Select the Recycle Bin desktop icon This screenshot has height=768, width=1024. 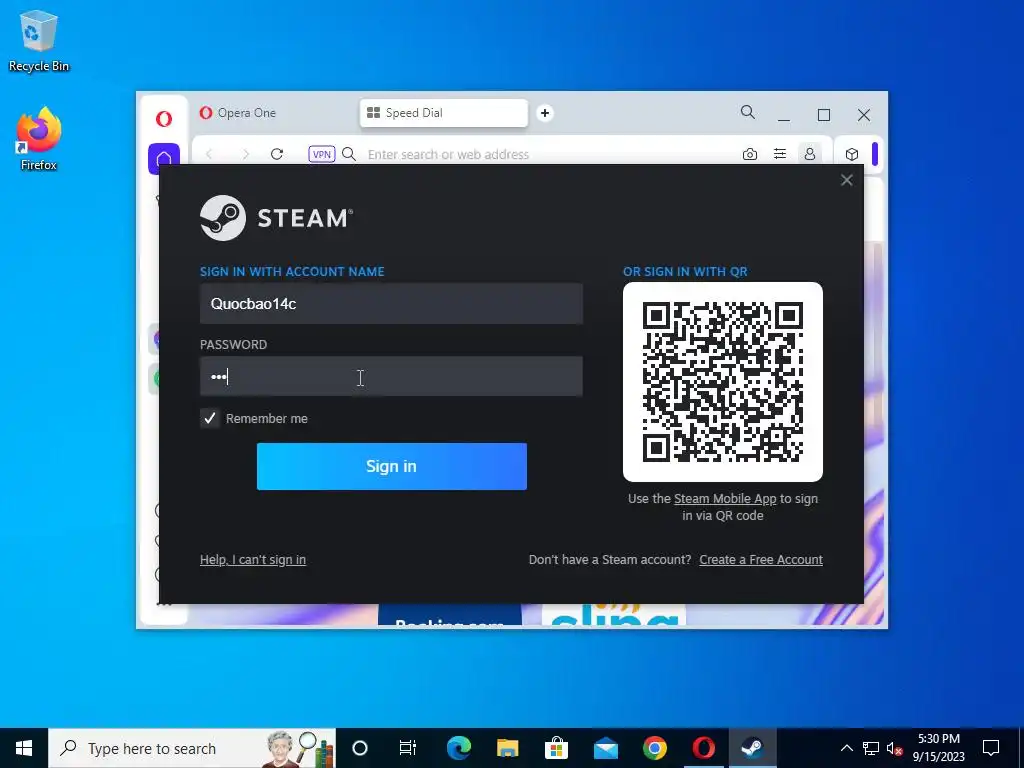[39, 40]
